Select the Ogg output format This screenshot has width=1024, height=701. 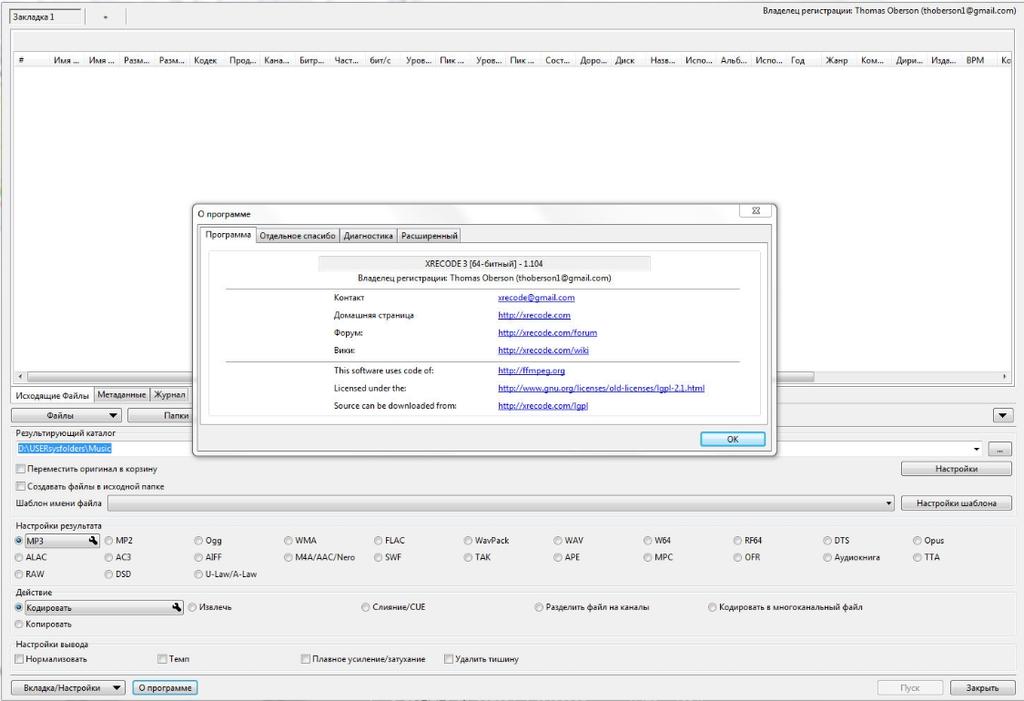coord(208,541)
